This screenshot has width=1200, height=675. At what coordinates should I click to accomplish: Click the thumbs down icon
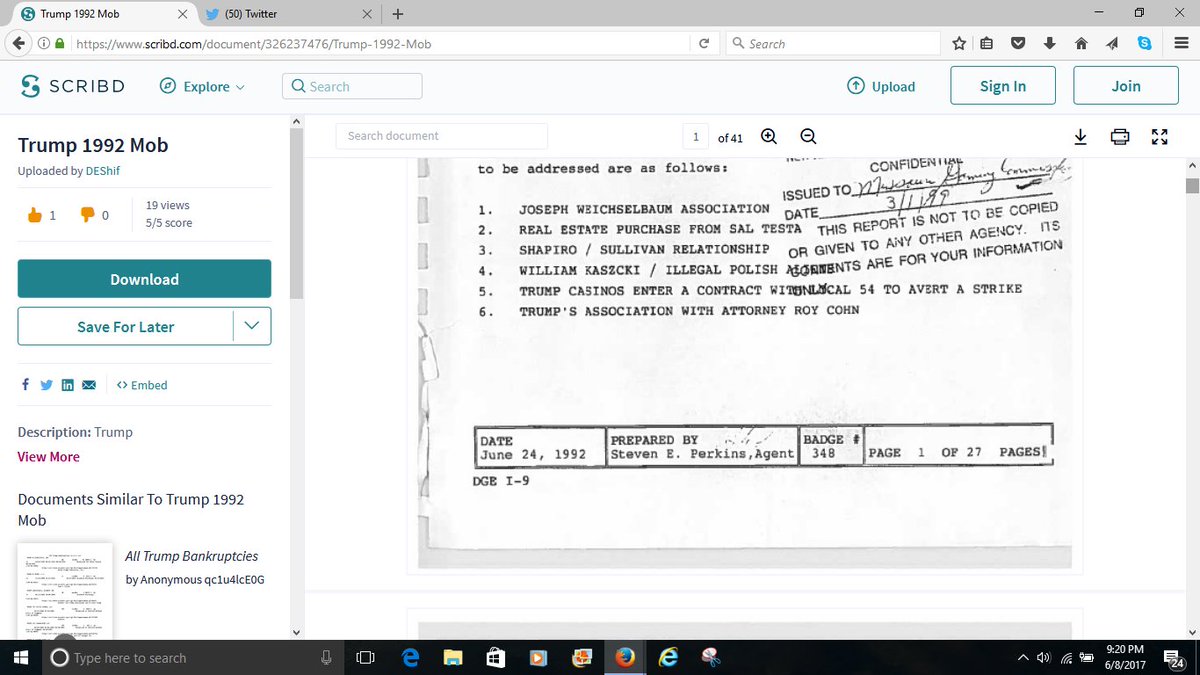pos(87,215)
